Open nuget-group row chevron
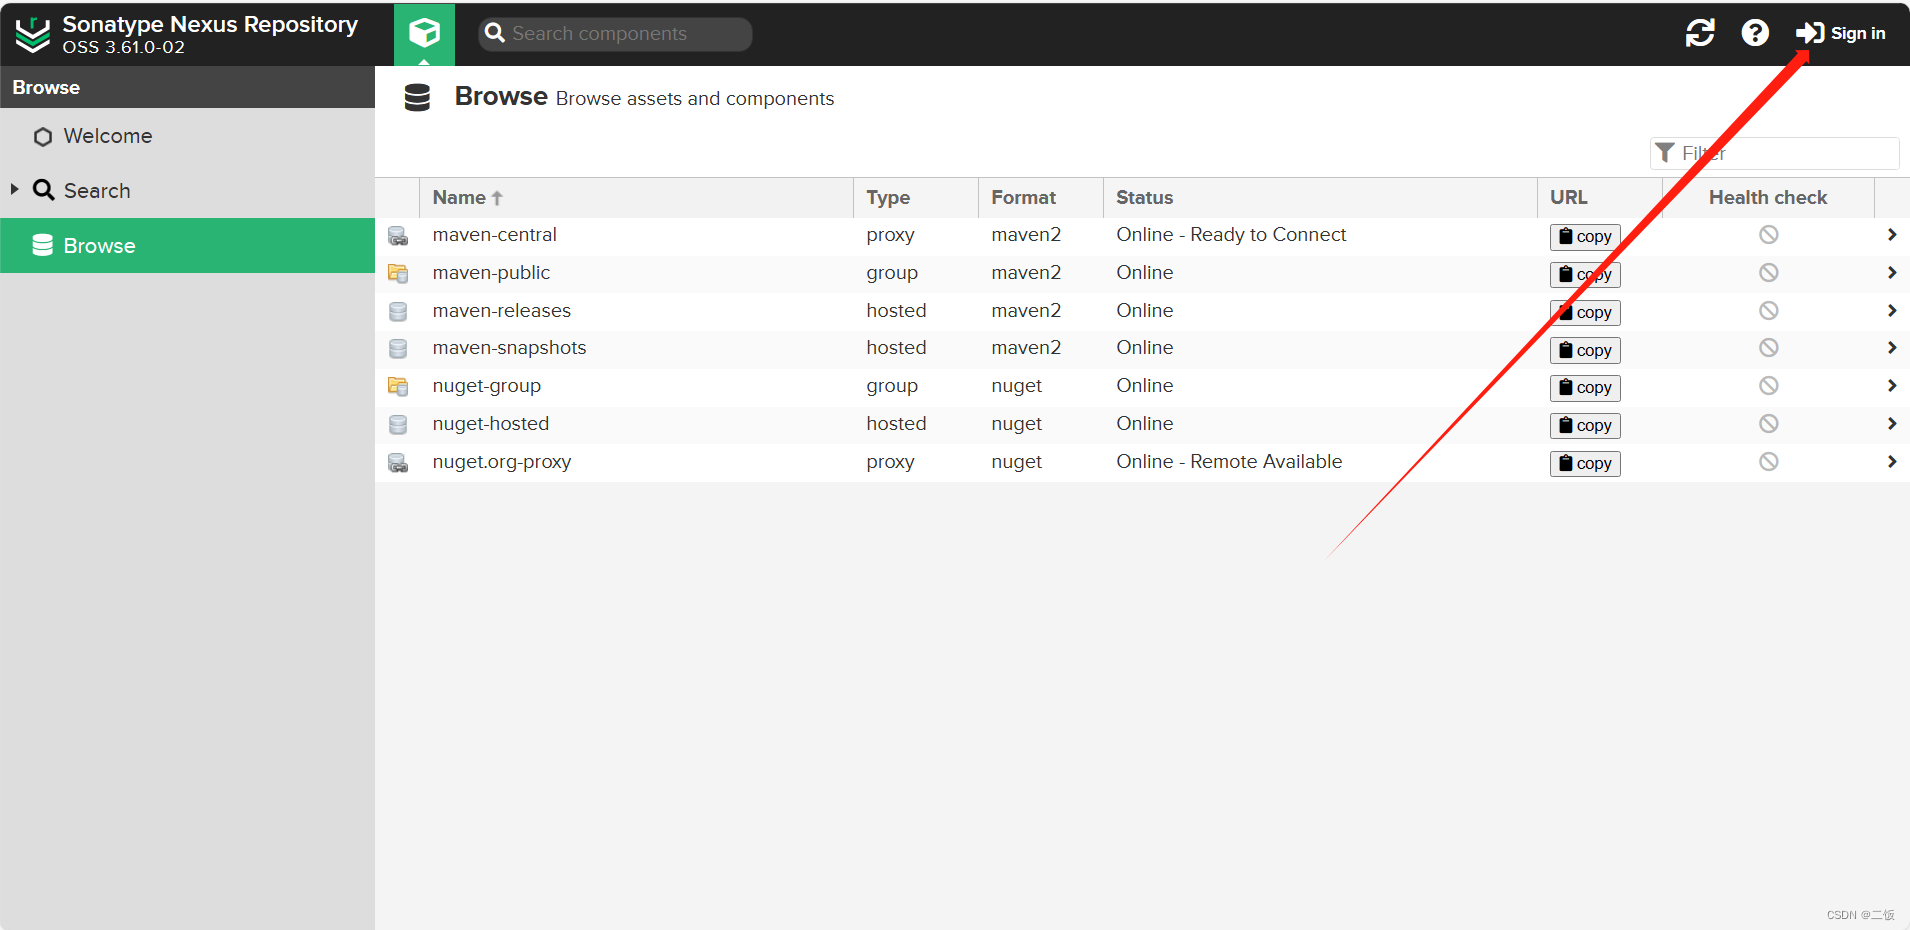 1892,385
